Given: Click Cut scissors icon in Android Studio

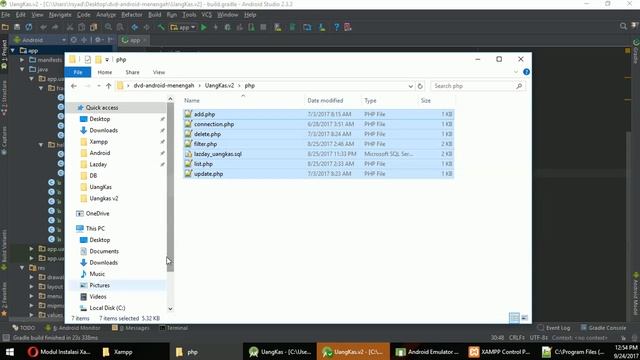Looking at the screenshot, I should pos(70,27).
